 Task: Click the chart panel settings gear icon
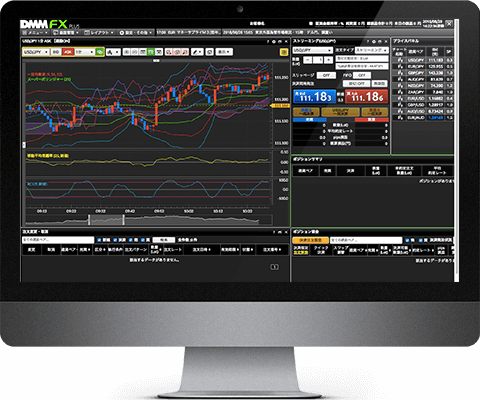coord(274,42)
